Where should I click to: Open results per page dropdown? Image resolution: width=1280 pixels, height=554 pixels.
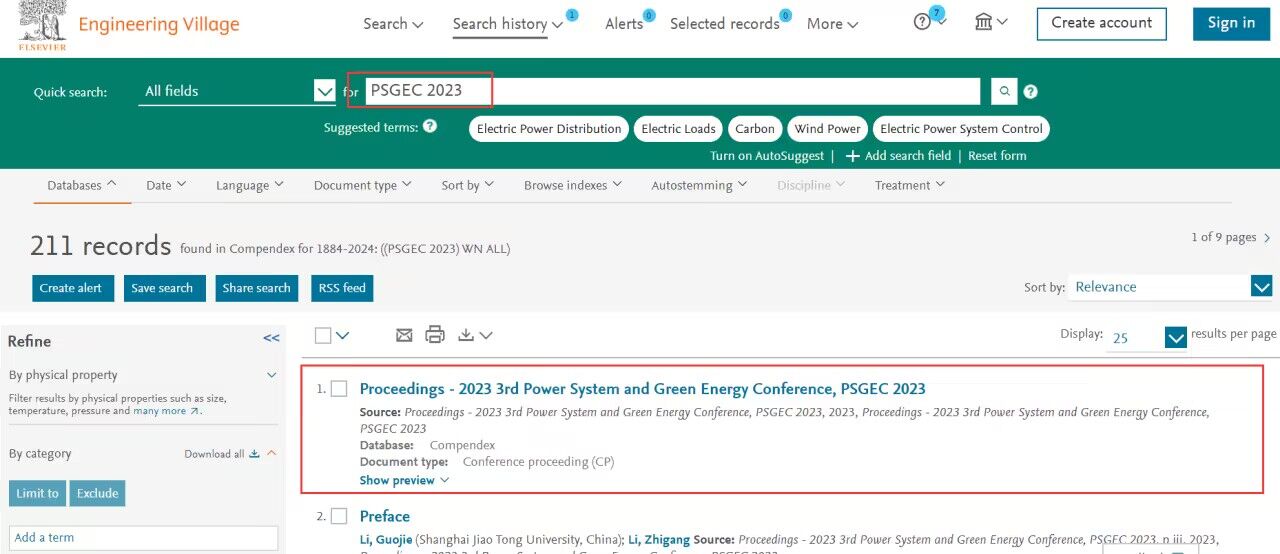click(1148, 338)
